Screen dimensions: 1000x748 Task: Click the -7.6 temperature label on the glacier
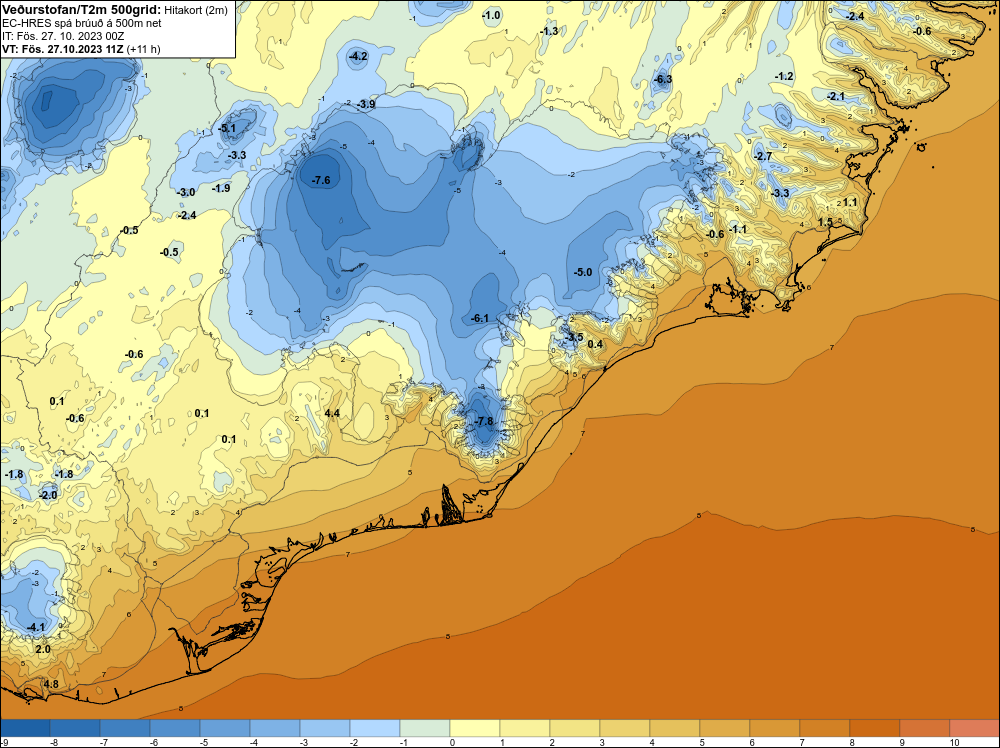point(321,180)
